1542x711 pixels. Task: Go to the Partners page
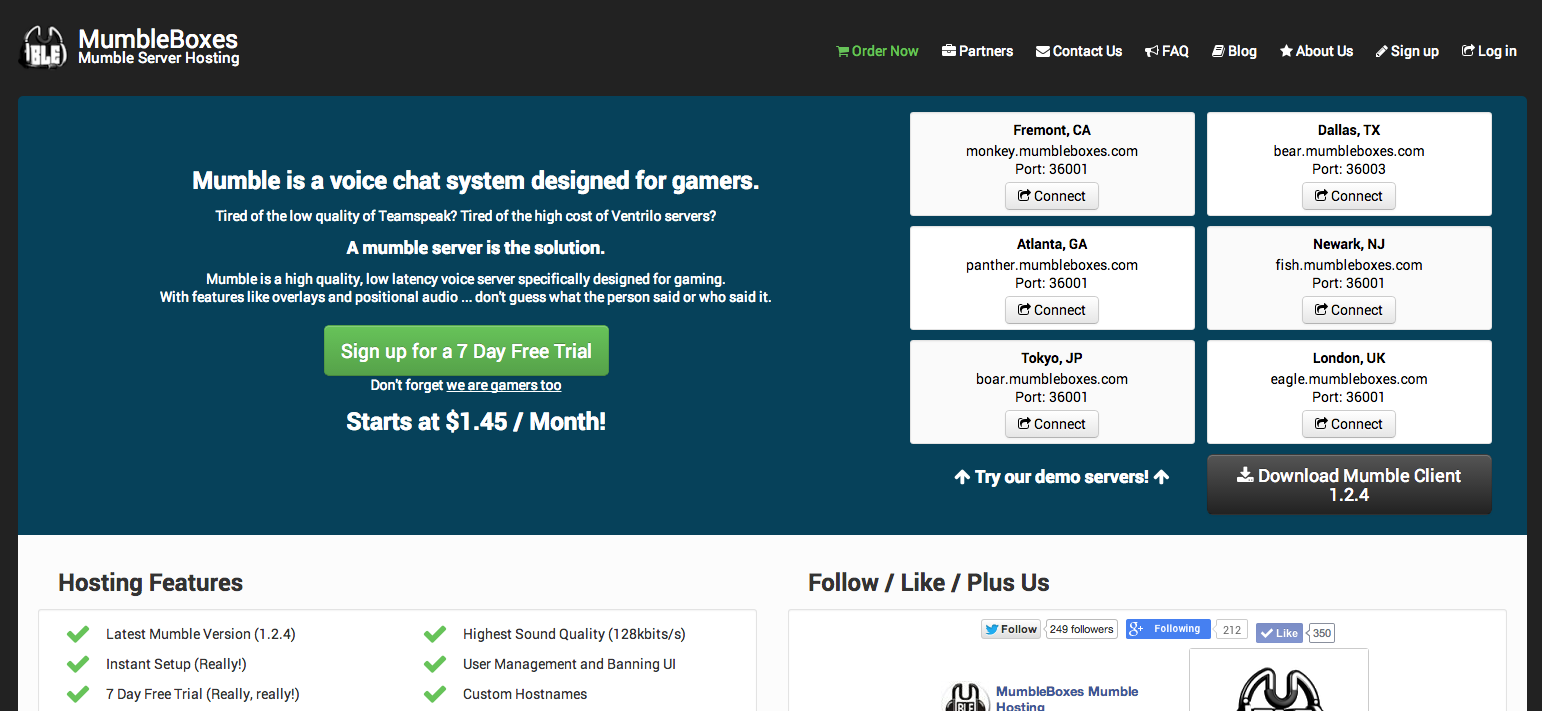[x=977, y=51]
